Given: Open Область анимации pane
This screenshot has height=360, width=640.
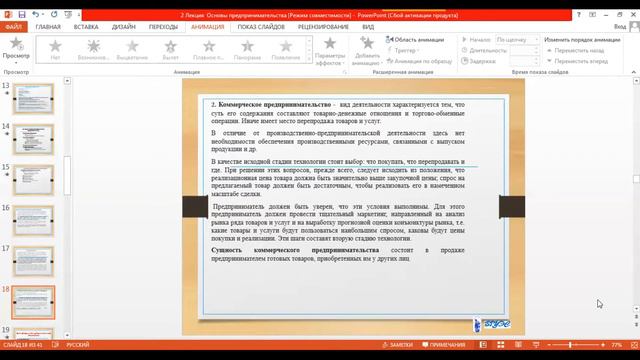Looking at the screenshot, I should 415,40.
